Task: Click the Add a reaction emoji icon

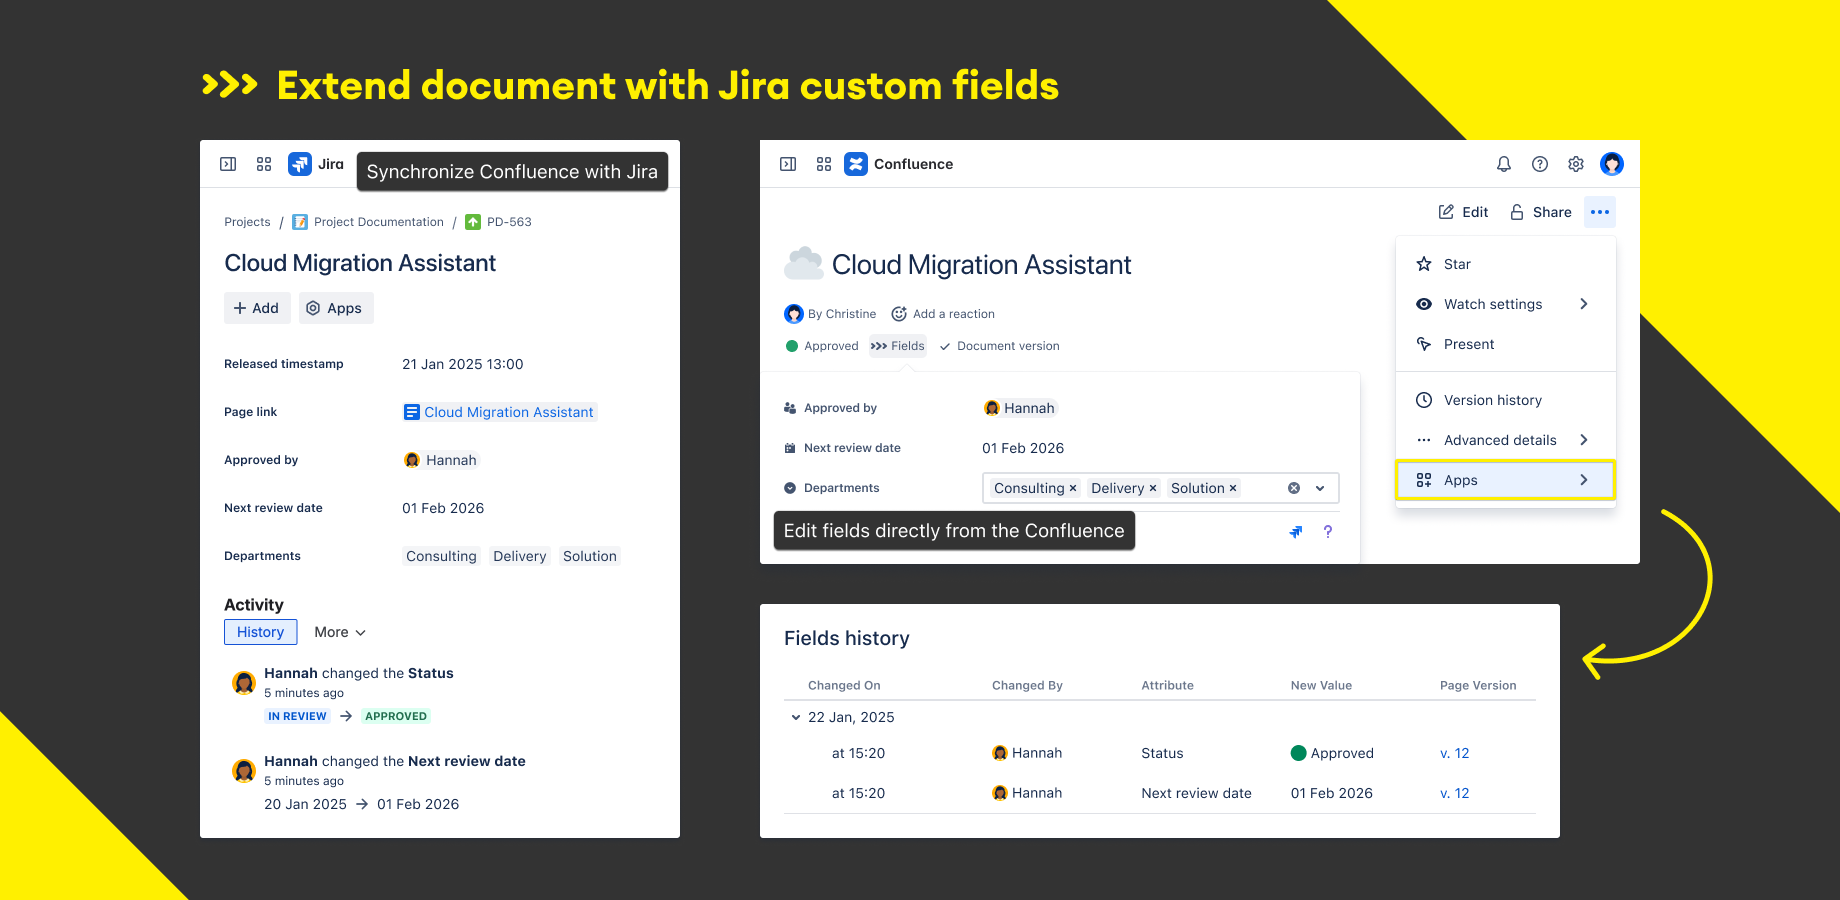Action: pos(899,314)
